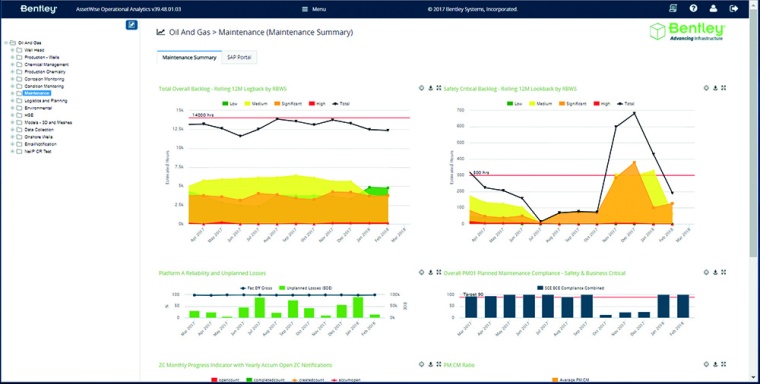The width and height of the screenshot is (760, 384).
Task: Download the Total Overall Backlog chart
Action: 430,88
